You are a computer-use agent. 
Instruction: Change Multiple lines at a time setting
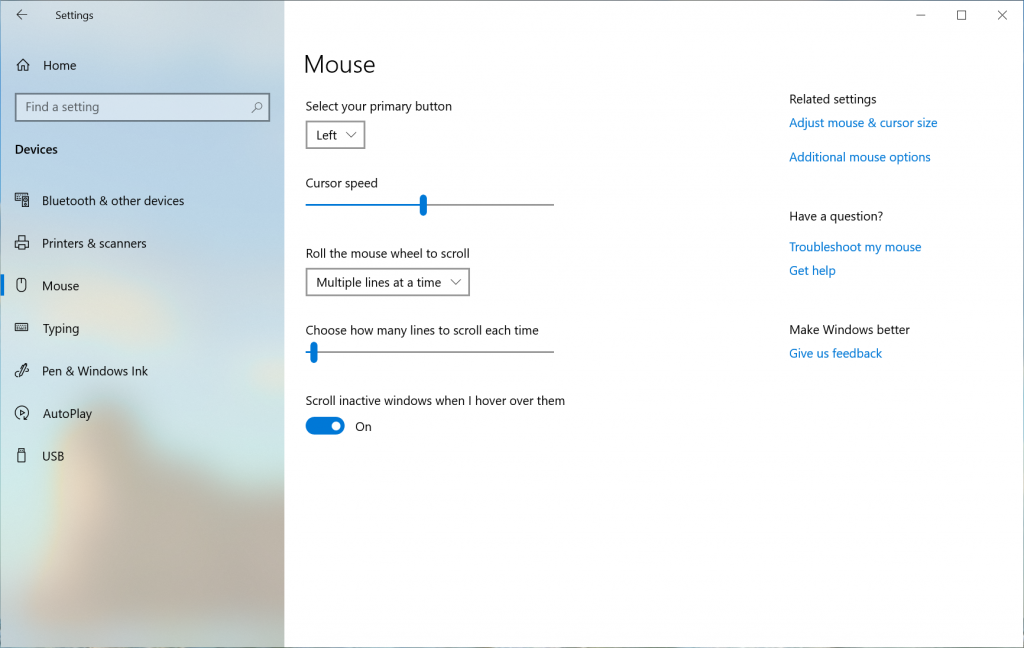[387, 281]
